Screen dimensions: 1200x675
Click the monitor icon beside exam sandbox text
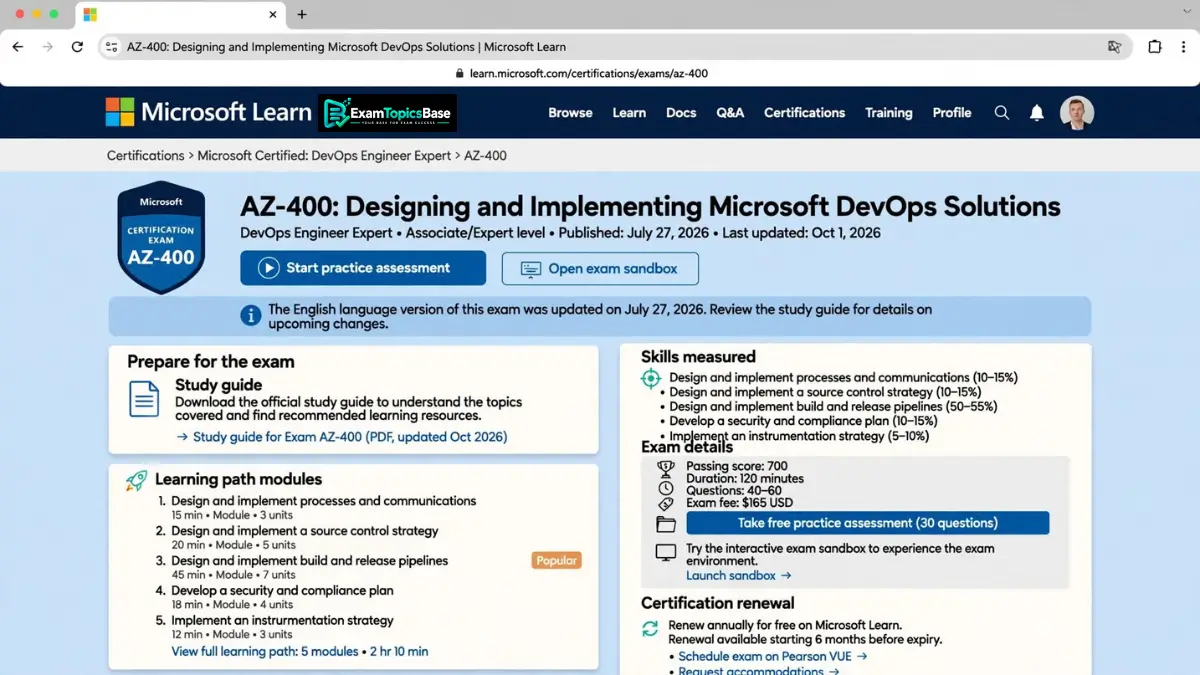(666, 552)
